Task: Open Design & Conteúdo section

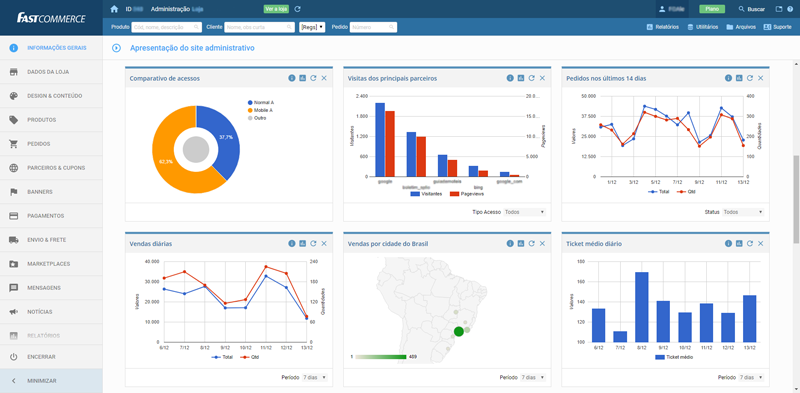Action: click(x=51, y=96)
